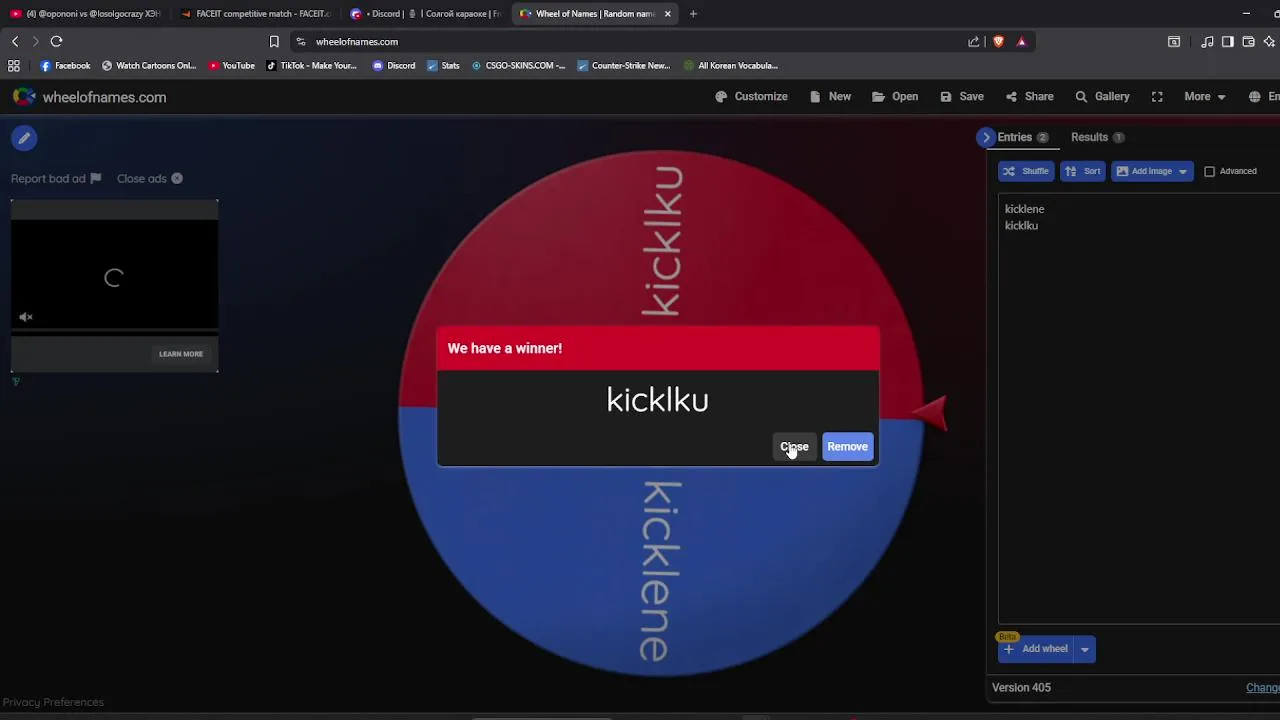Click the address bar URL
The width and height of the screenshot is (1280, 720).
tap(357, 42)
